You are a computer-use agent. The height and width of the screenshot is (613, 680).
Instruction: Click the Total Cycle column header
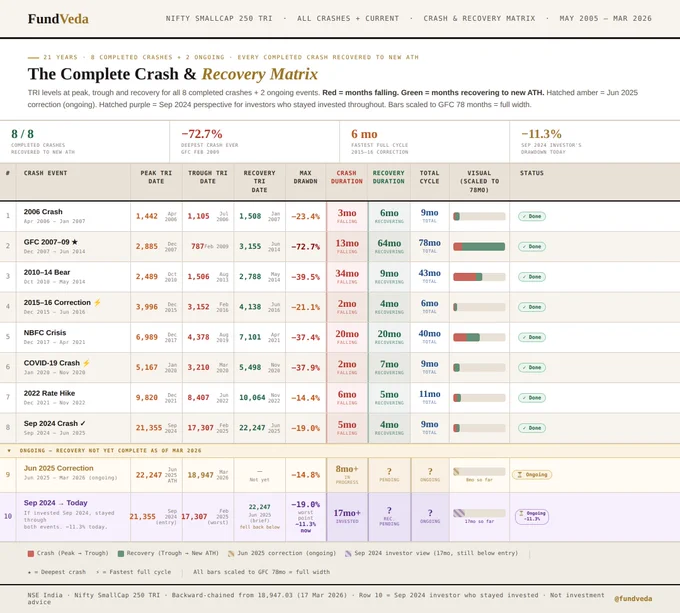click(x=429, y=177)
